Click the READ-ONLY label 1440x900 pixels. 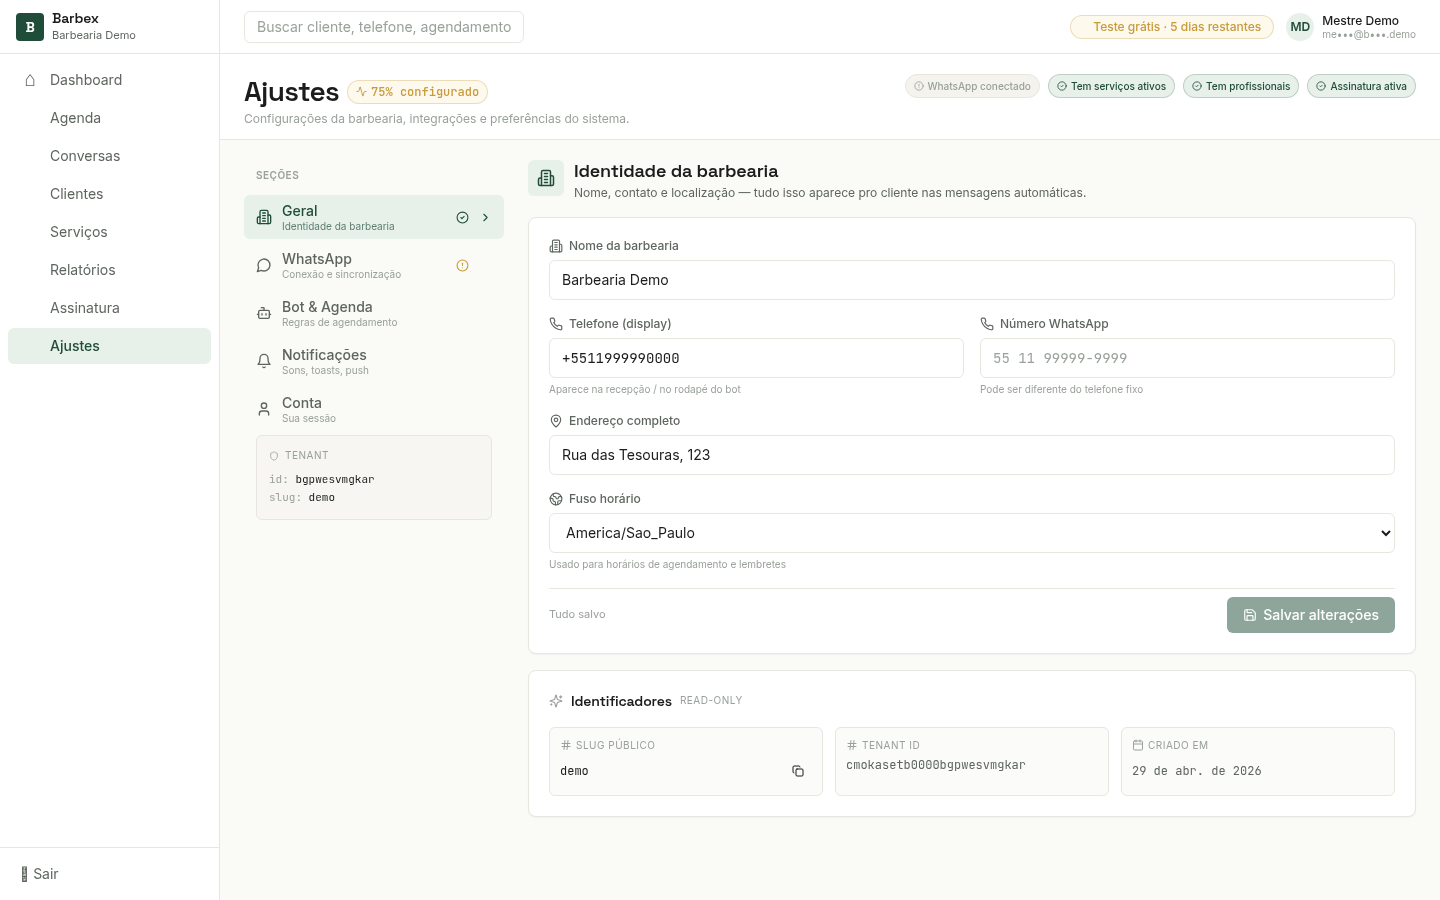pyautogui.click(x=711, y=701)
